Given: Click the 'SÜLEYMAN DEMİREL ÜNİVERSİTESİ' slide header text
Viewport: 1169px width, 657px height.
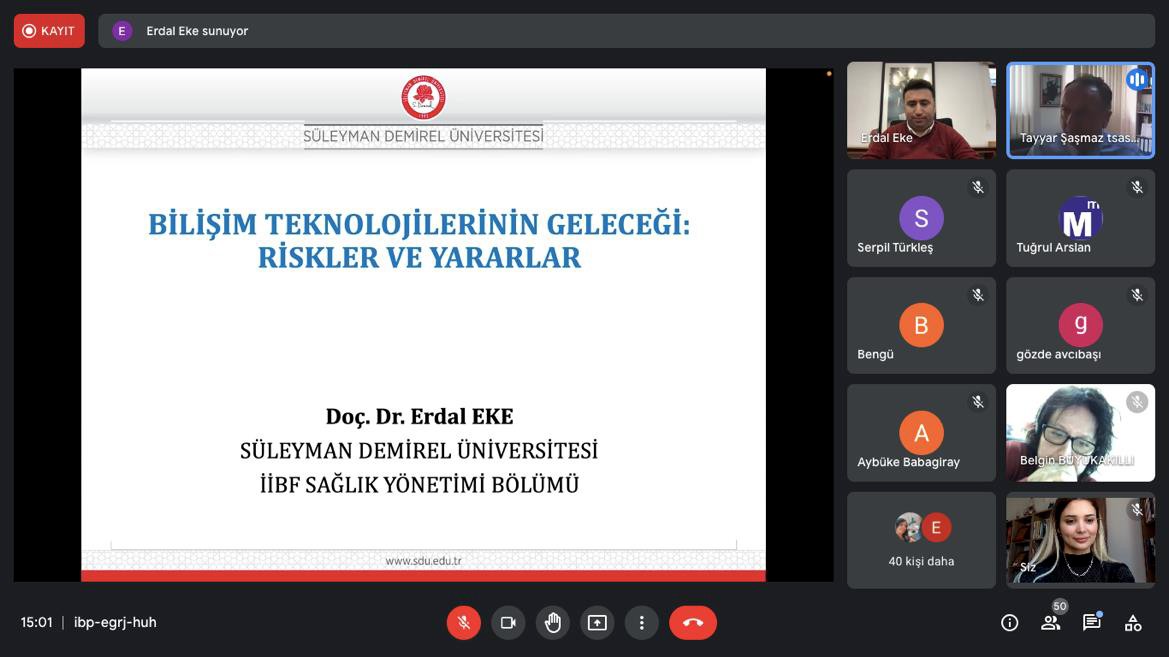Looking at the screenshot, I should [423, 136].
